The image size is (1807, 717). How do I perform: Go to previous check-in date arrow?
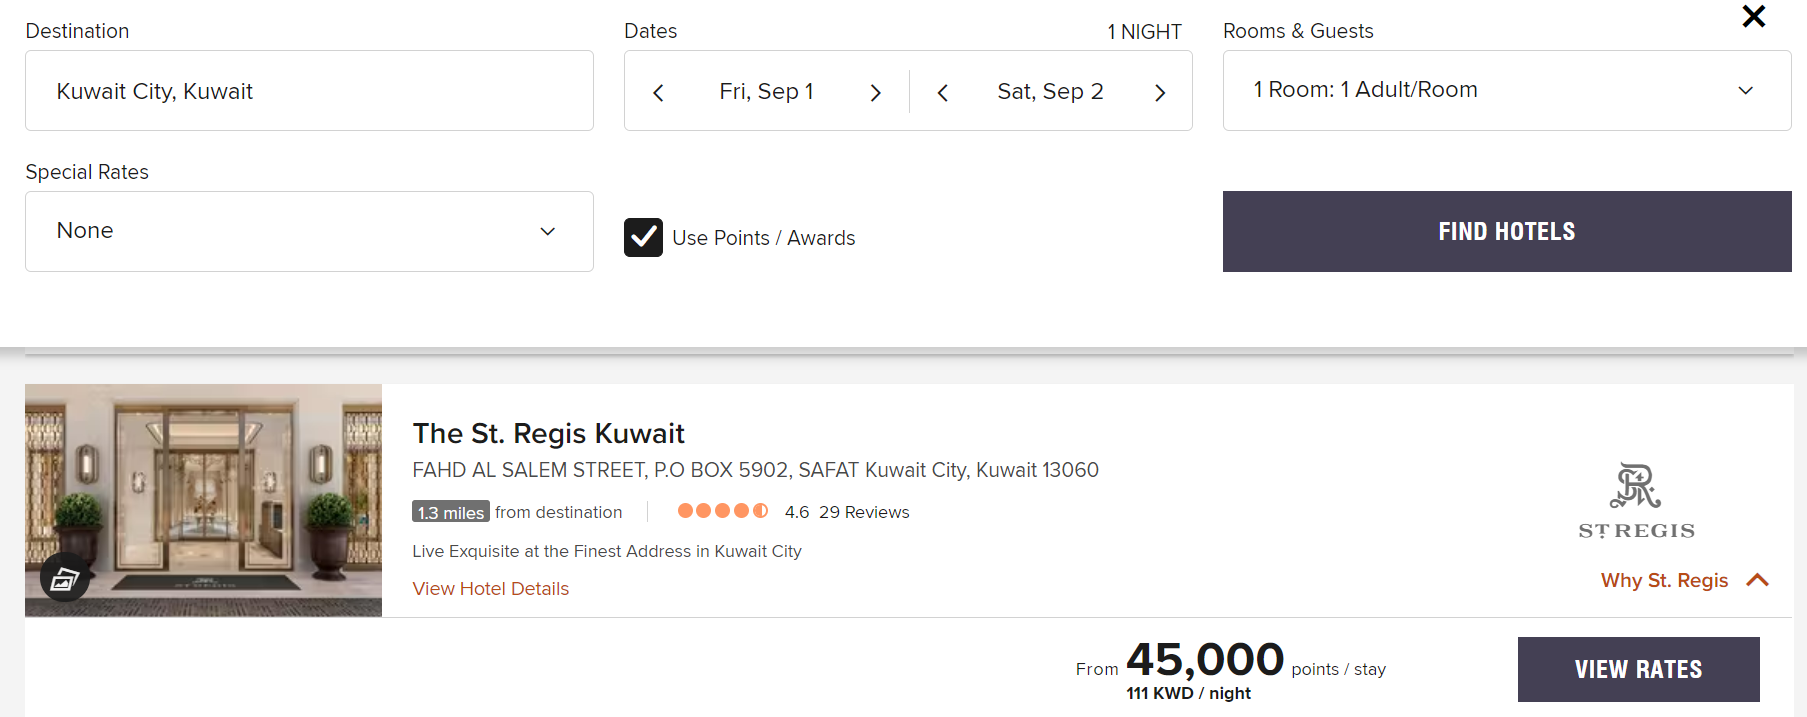pos(658,93)
